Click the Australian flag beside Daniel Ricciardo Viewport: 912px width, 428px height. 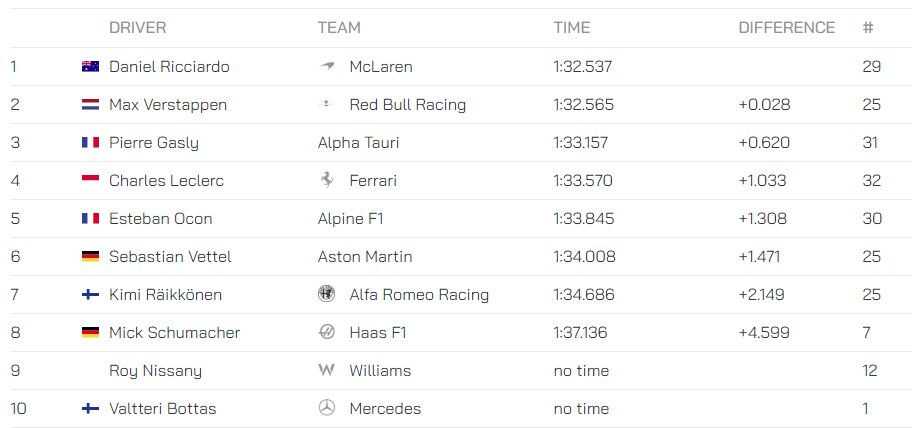[90, 66]
